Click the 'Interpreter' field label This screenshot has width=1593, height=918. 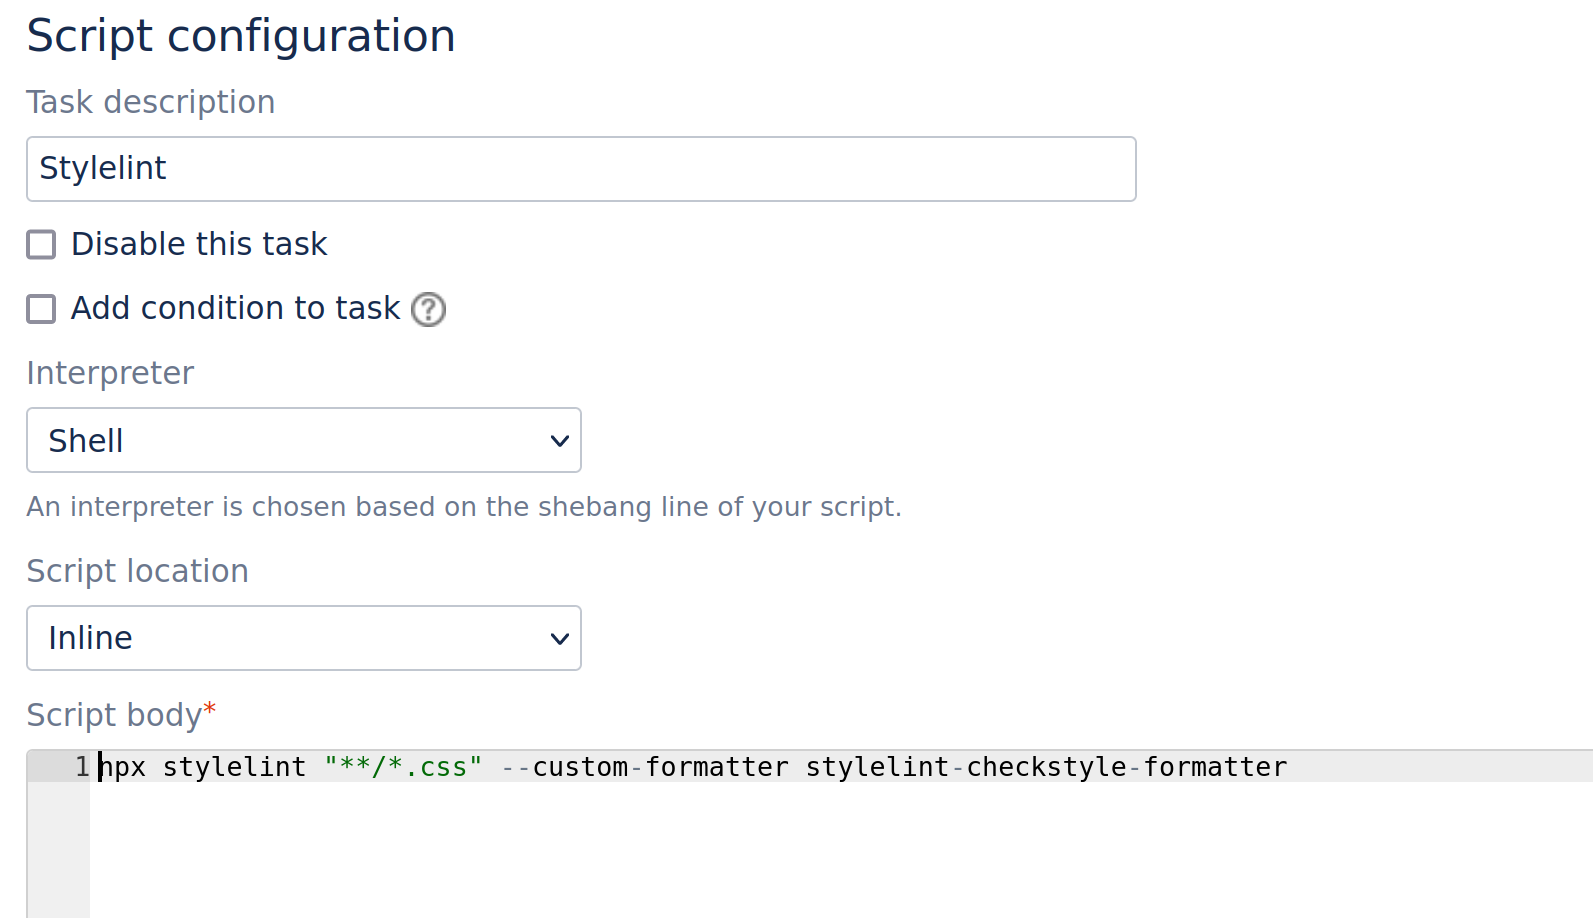[x=110, y=373]
